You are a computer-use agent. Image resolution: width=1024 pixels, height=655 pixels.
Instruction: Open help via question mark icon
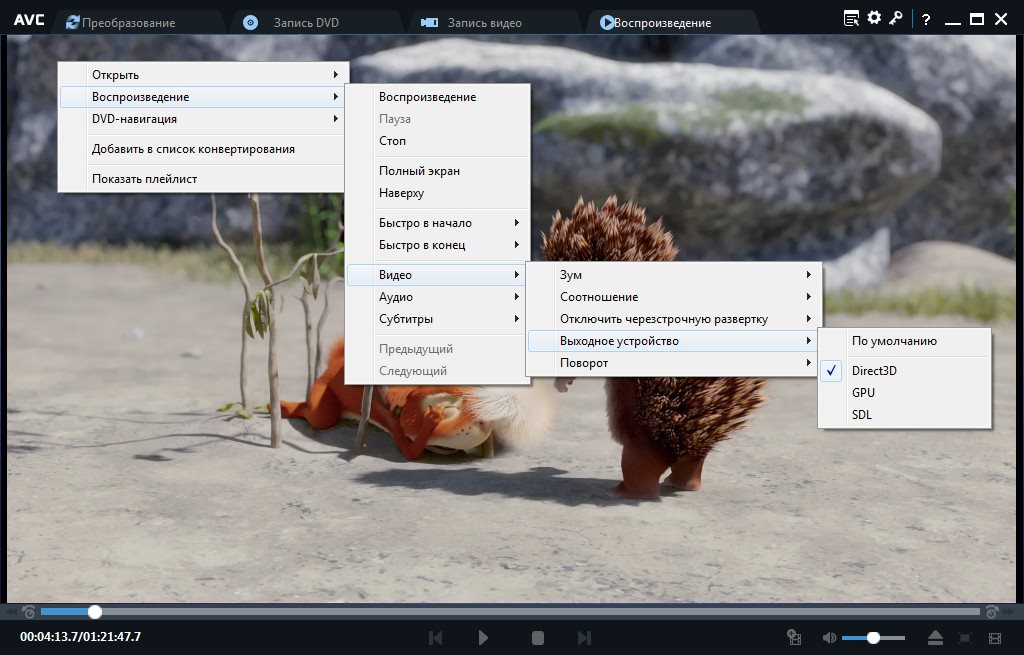point(926,19)
